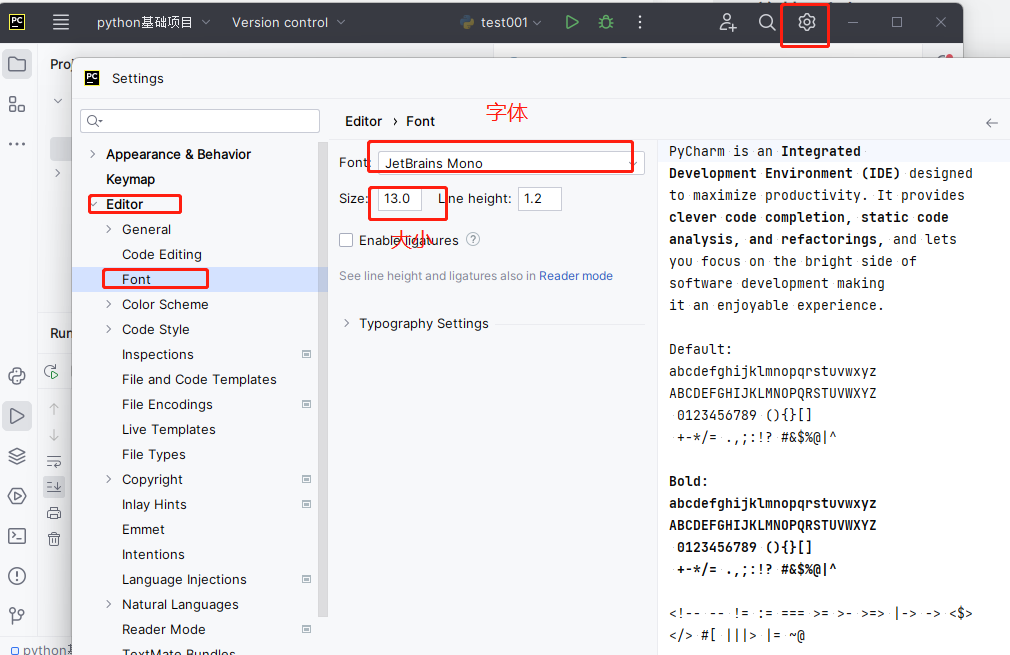
Task: Run test001 with the green play button
Action: [571, 23]
